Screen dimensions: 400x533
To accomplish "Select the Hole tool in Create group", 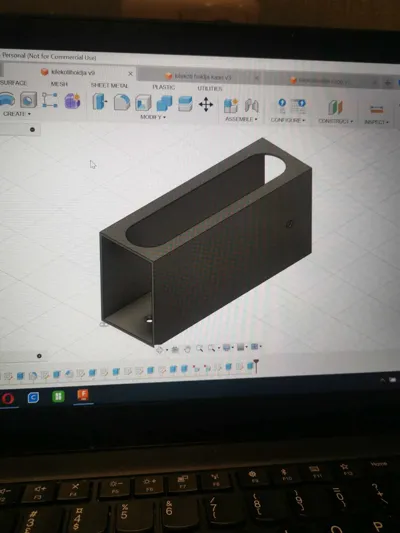I will pos(28,100).
